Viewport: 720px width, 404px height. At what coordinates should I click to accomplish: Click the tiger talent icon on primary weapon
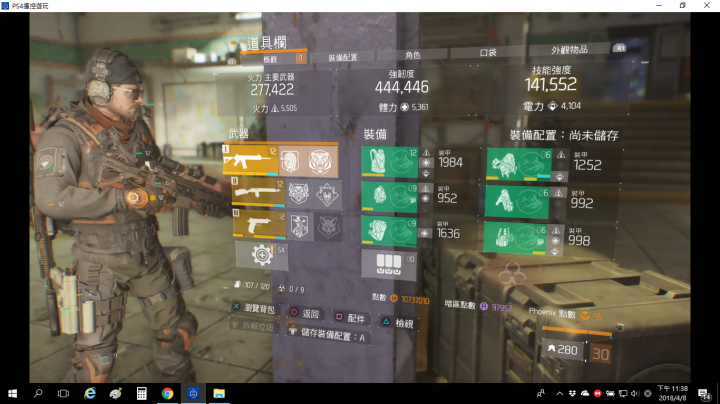[321, 162]
